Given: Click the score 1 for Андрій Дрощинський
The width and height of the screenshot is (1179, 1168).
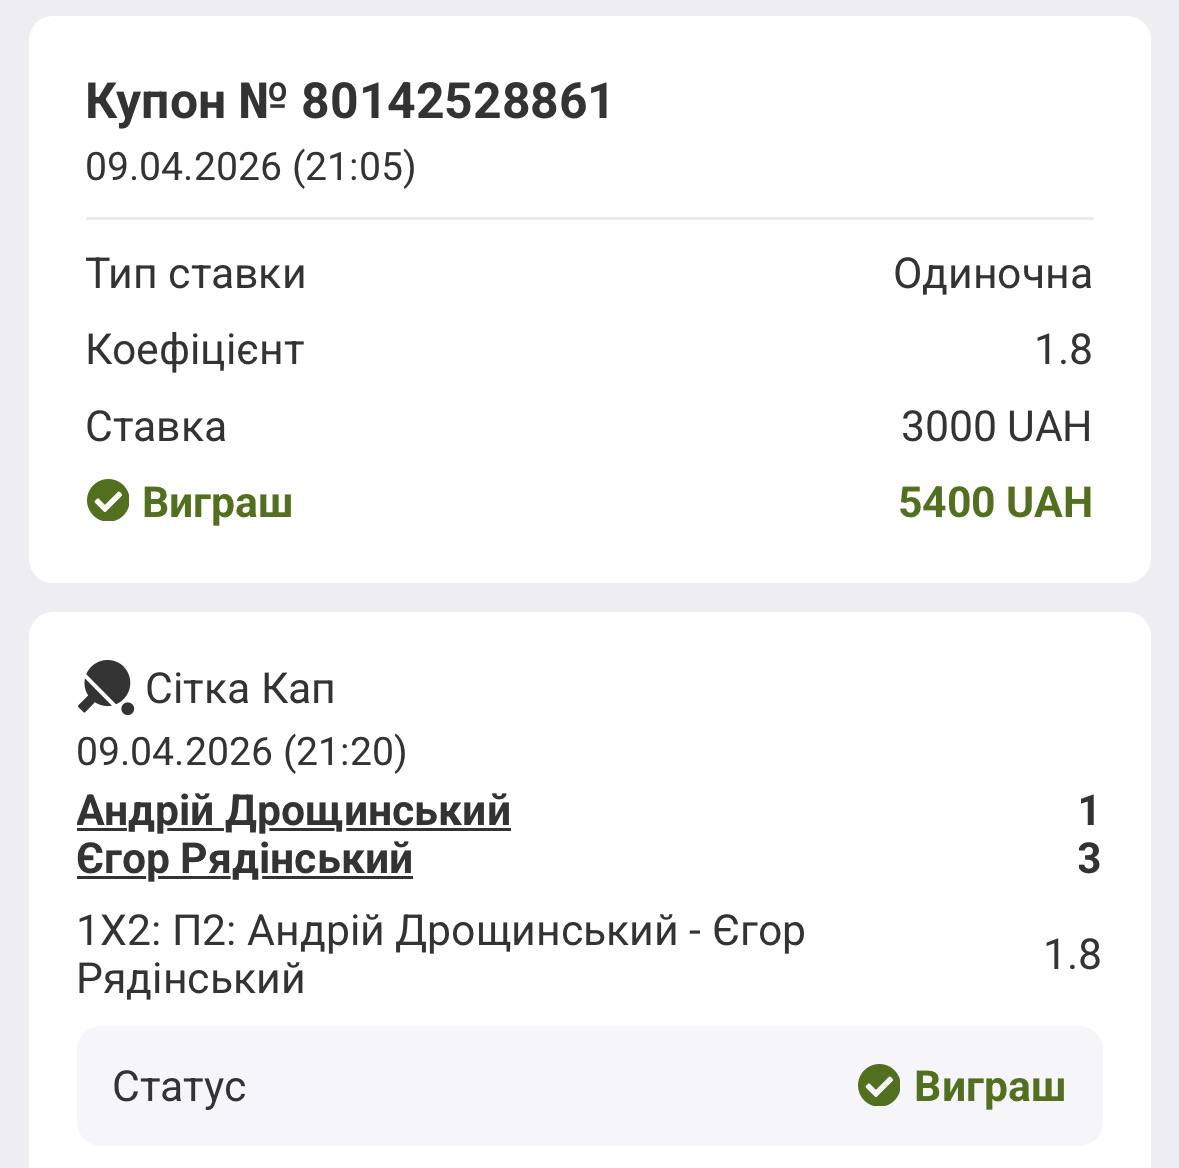Looking at the screenshot, I should coord(1088,811).
